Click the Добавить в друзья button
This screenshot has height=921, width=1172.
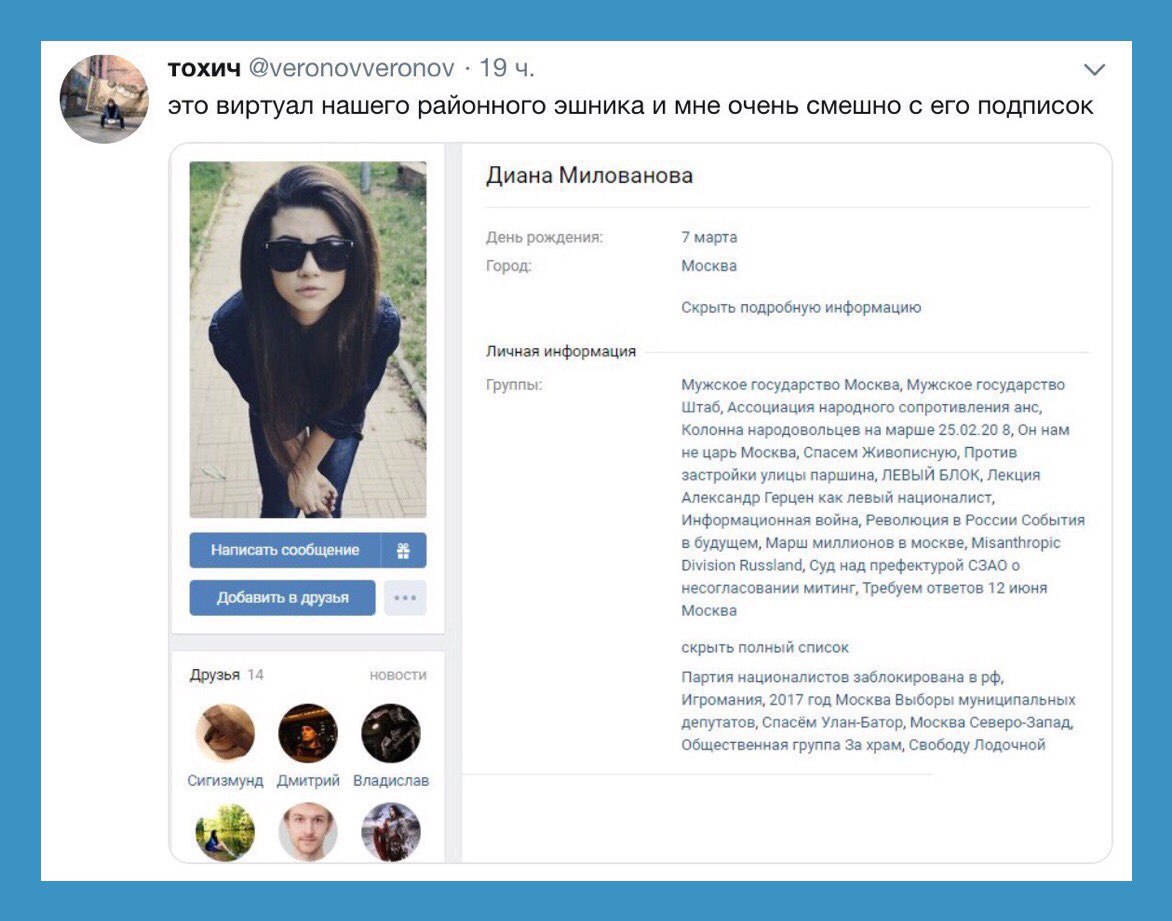(283, 598)
